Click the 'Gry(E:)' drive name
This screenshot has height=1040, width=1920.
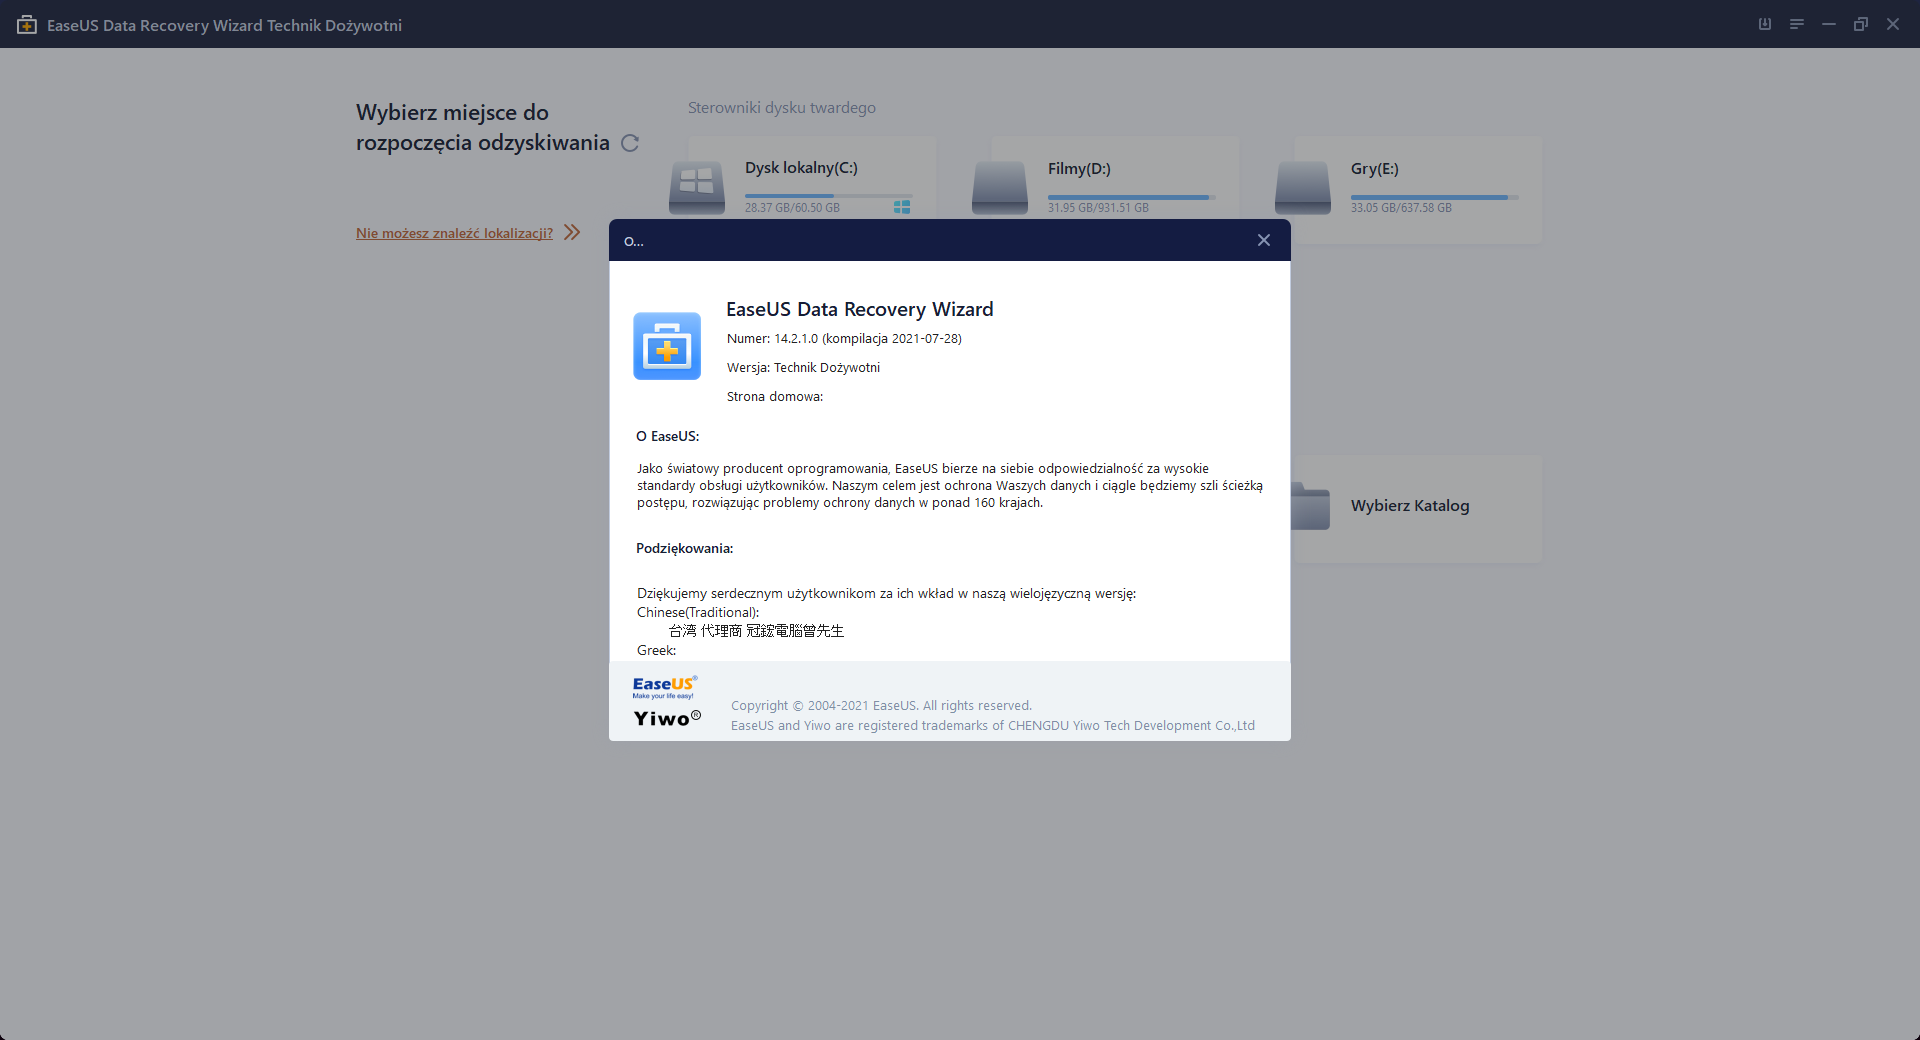tap(1375, 169)
